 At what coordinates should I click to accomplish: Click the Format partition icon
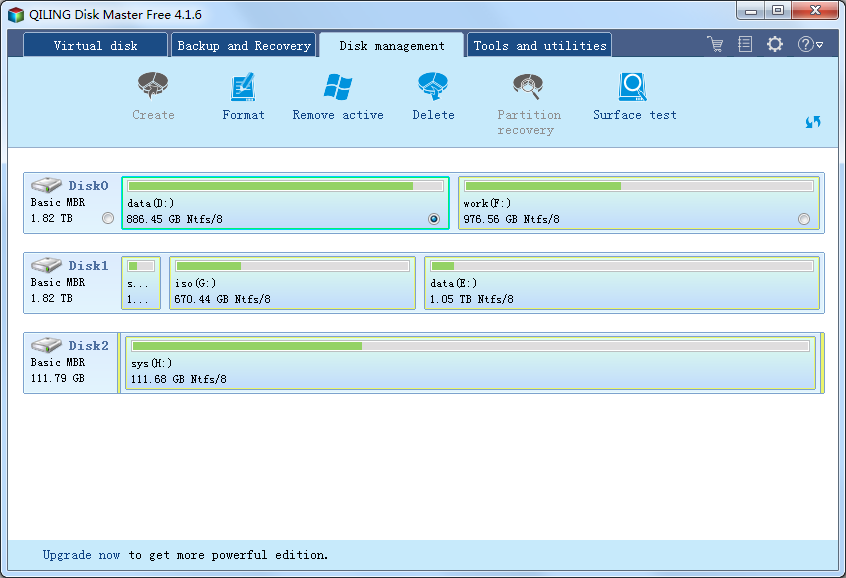click(243, 87)
